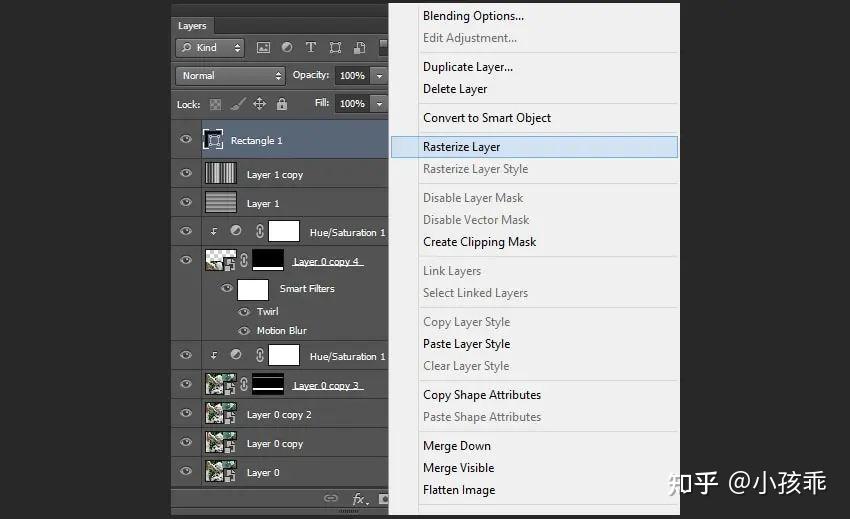850x519 pixels.
Task: Open the Fill slider arrow
Action: tap(379, 104)
